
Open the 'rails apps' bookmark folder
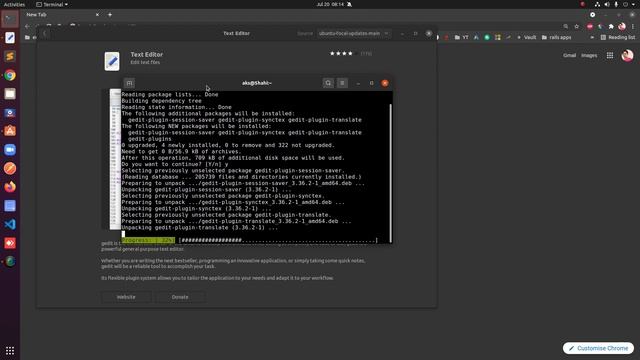click(556, 37)
